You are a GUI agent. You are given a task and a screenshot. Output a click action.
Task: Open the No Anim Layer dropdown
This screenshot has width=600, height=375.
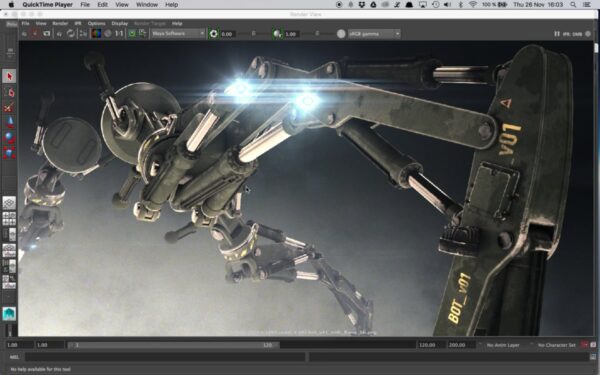[x=502, y=345]
